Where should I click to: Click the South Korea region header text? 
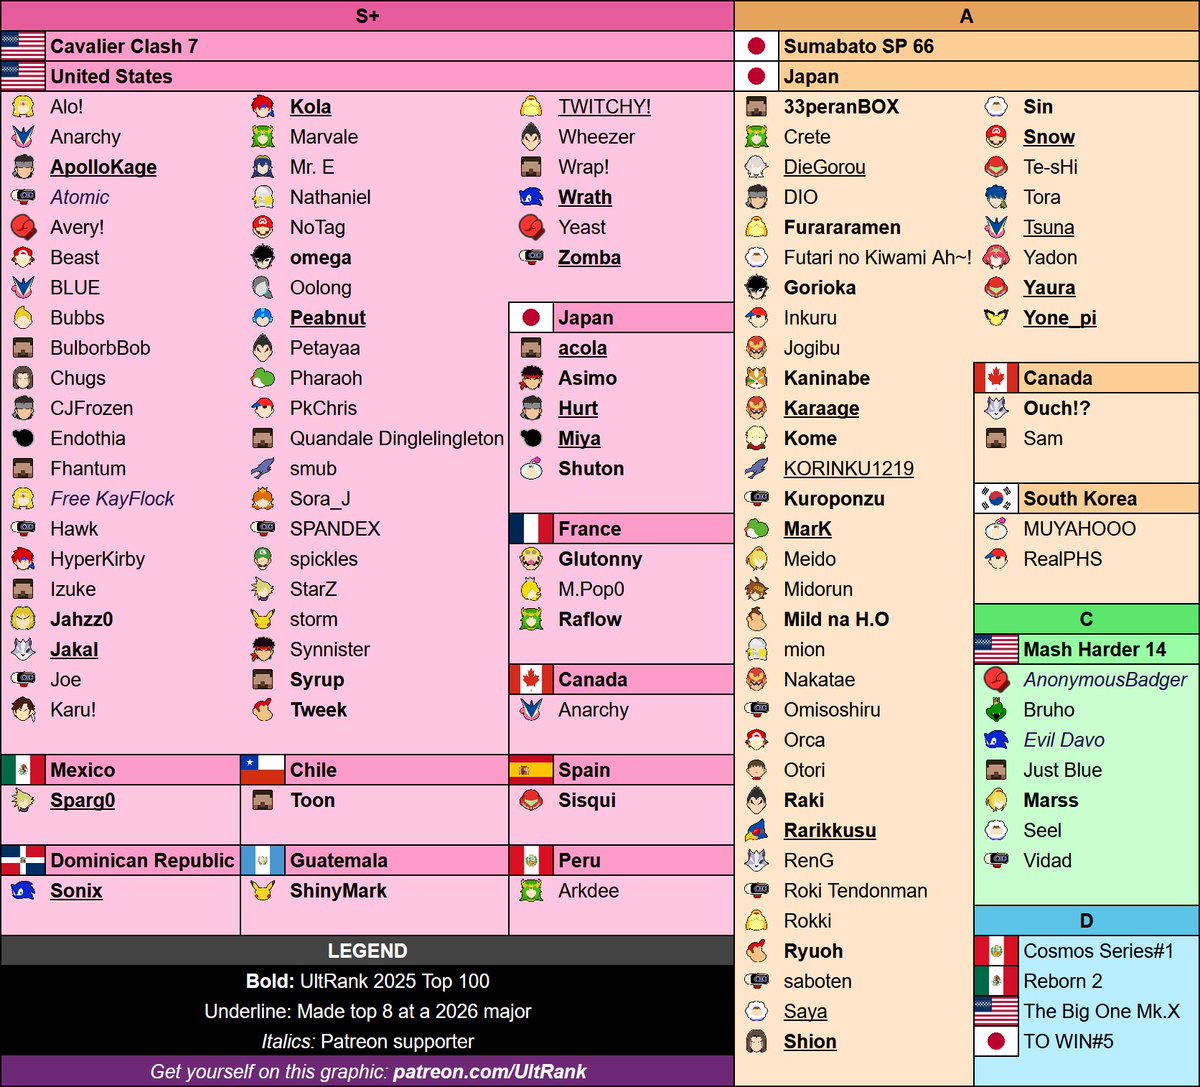(x=1080, y=499)
